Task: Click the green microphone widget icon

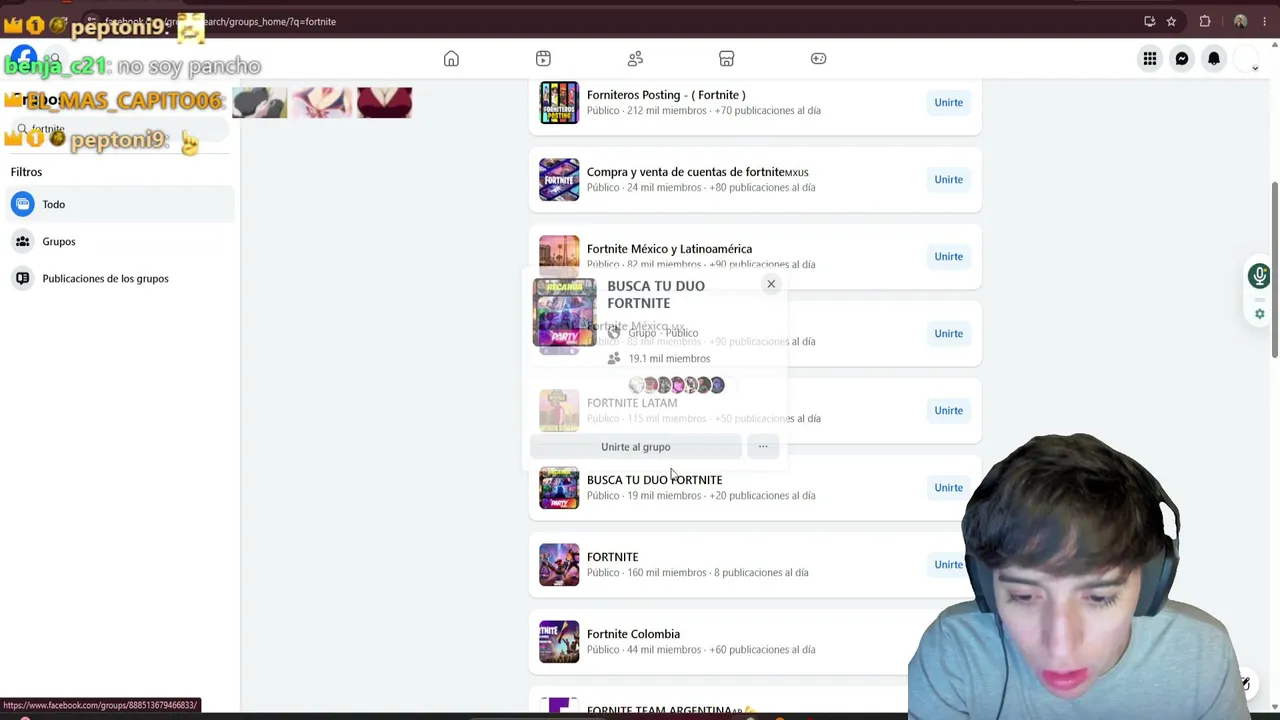Action: click(x=1260, y=276)
